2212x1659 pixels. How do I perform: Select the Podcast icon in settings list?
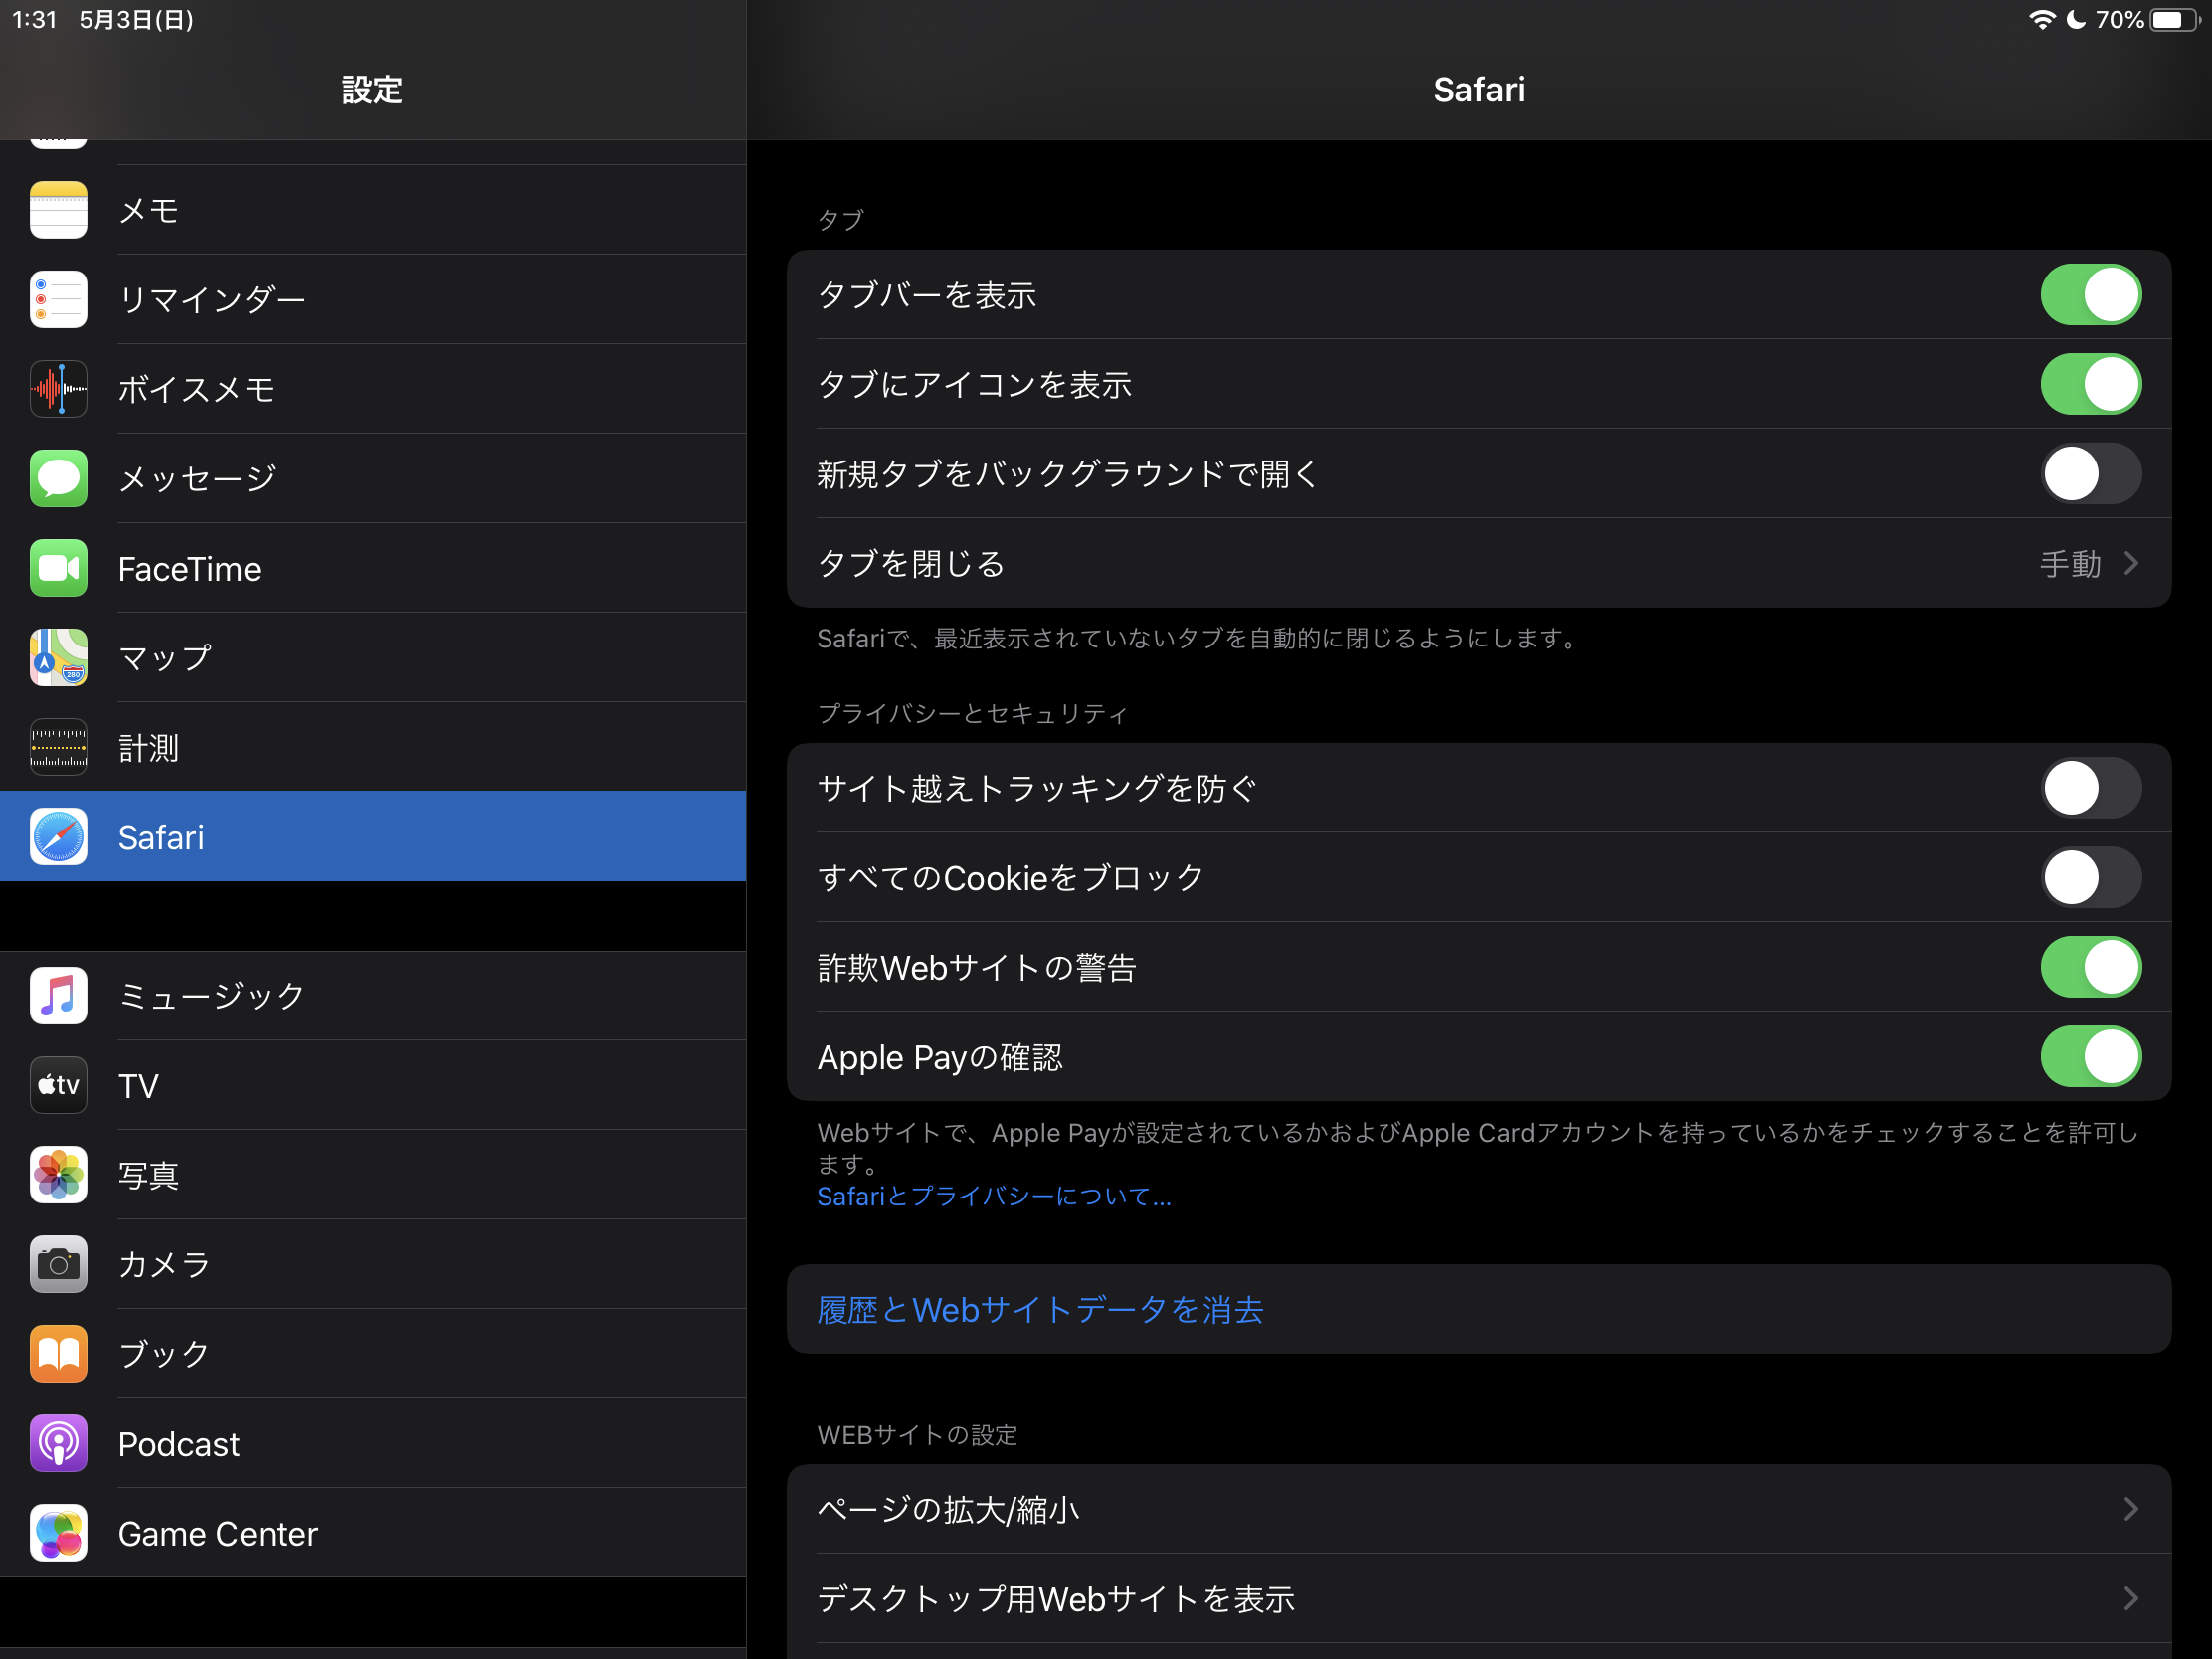(x=58, y=1443)
